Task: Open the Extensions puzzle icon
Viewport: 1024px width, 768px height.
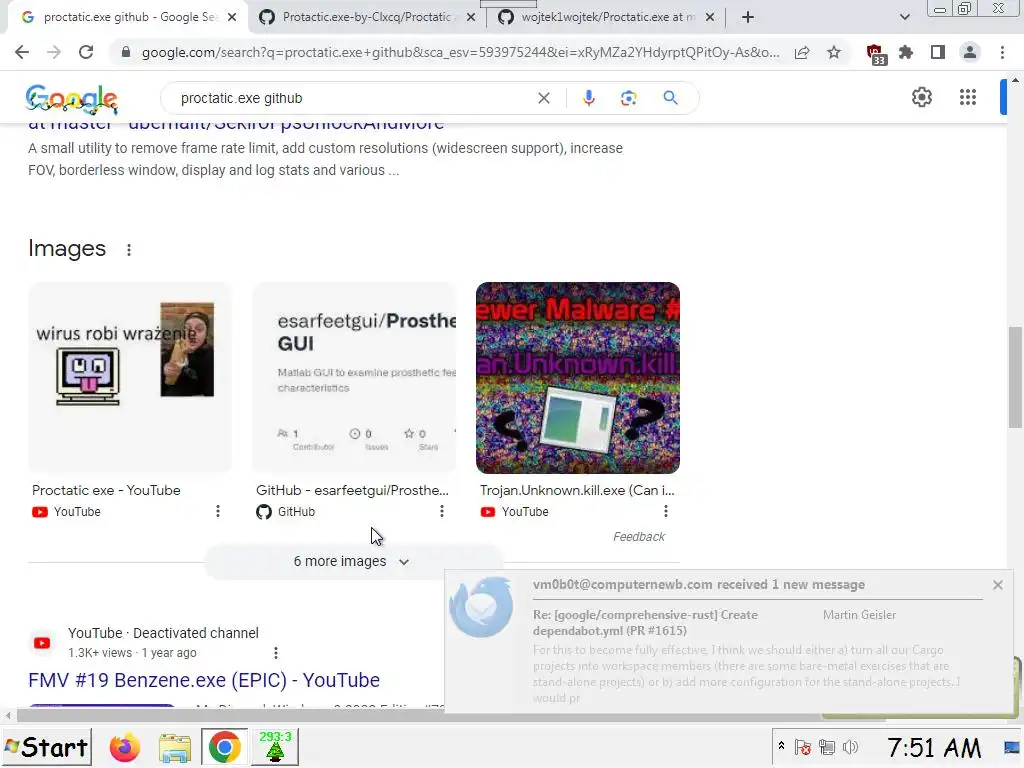Action: 906,52
